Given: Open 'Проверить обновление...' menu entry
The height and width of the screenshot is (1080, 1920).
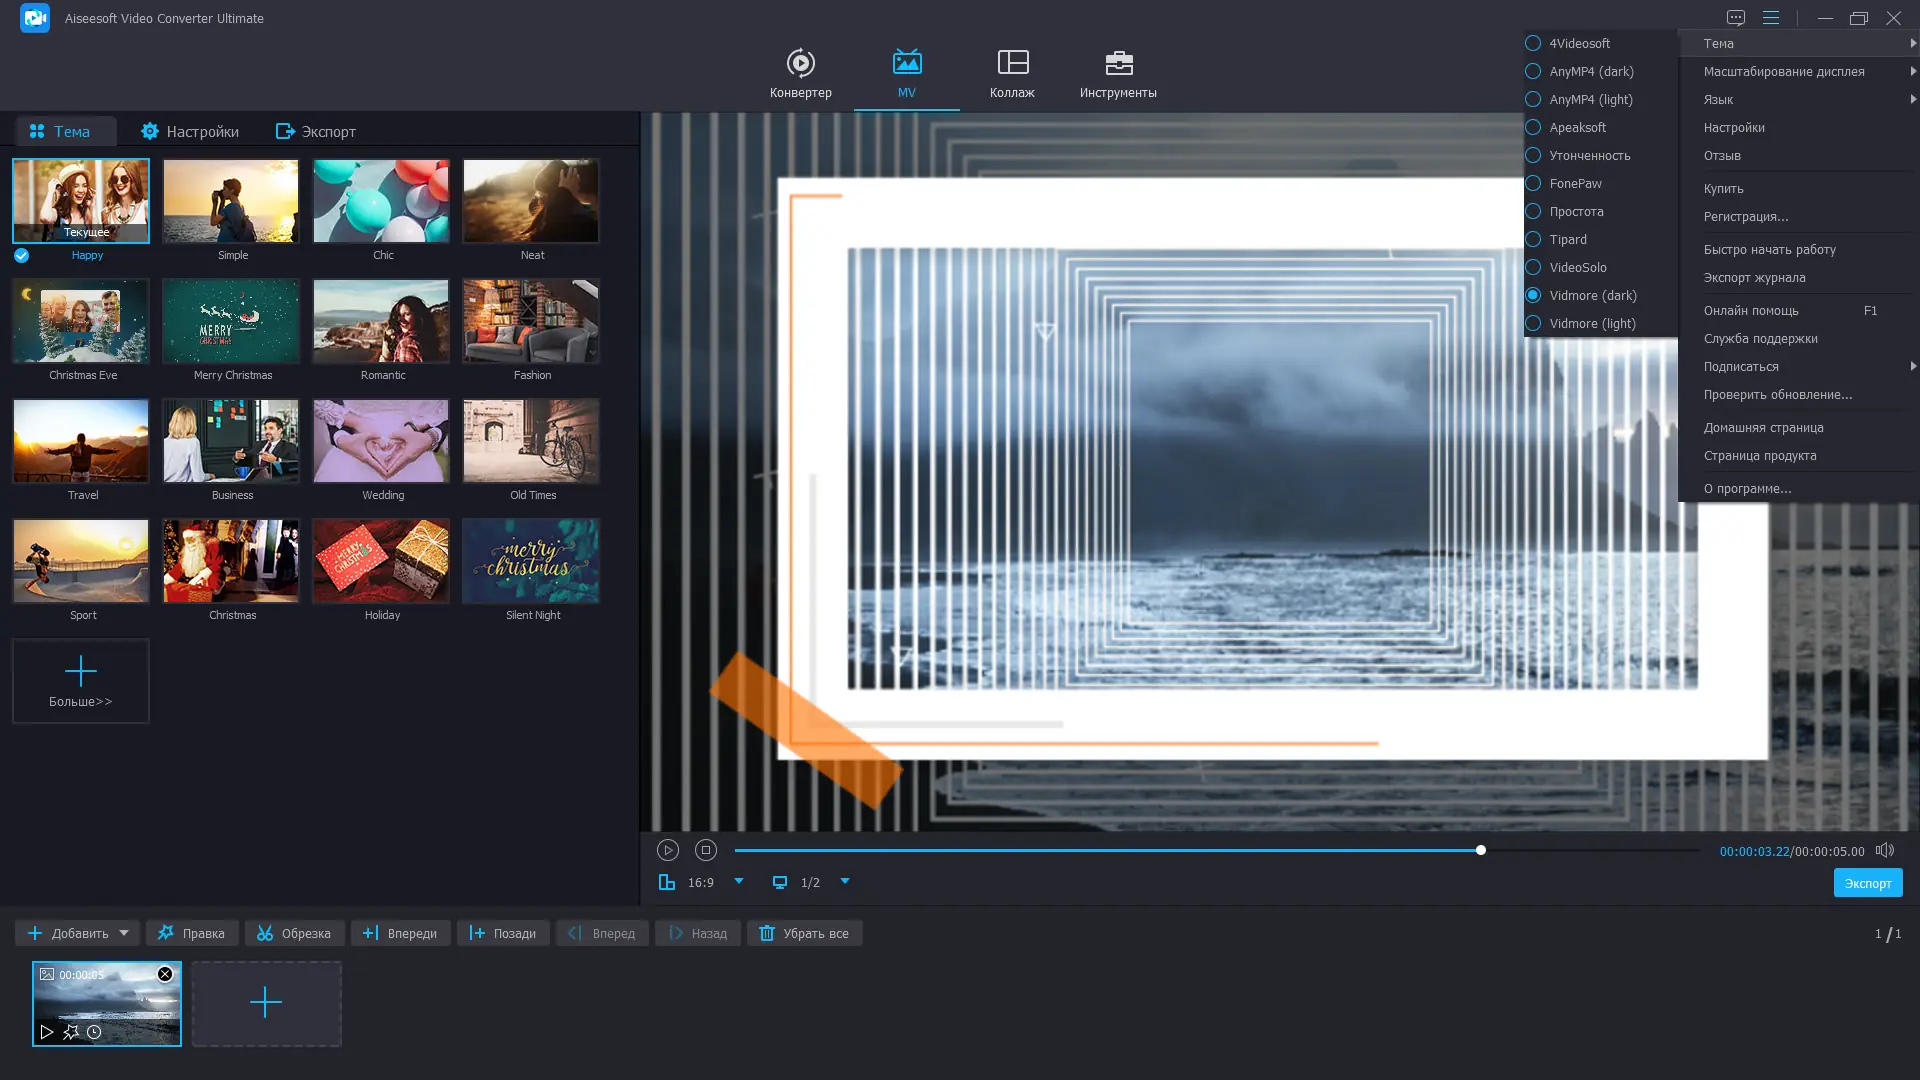Looking at the screenshot, I should tap(1777, 394).
